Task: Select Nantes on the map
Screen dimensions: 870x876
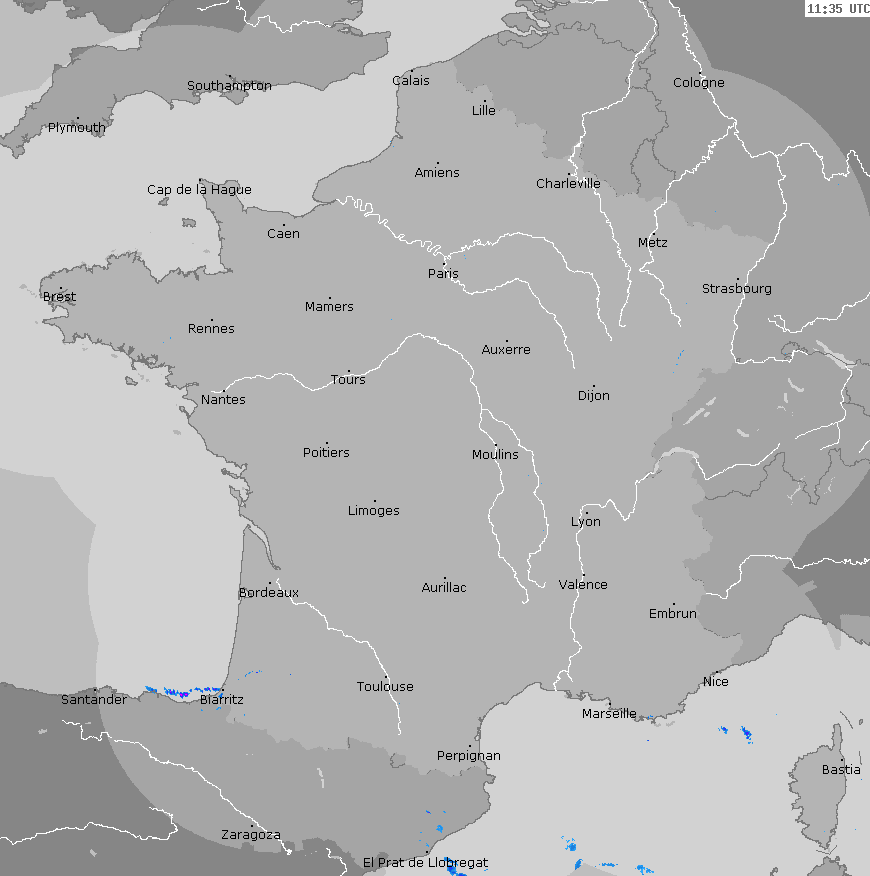Action: 223,399
